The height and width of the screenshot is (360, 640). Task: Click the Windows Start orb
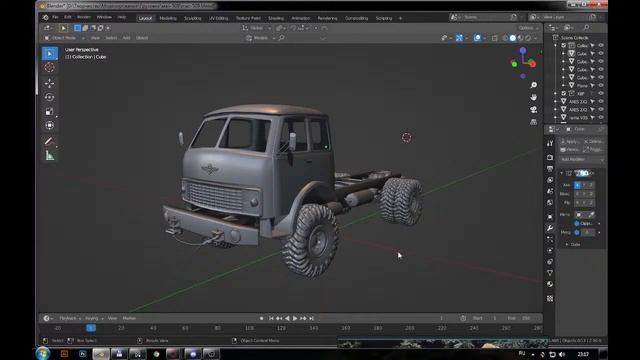[x=43, y=353]
